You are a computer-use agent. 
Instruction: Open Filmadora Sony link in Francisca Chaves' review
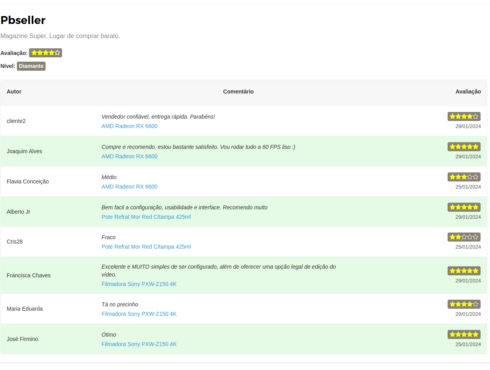point(139,284)
